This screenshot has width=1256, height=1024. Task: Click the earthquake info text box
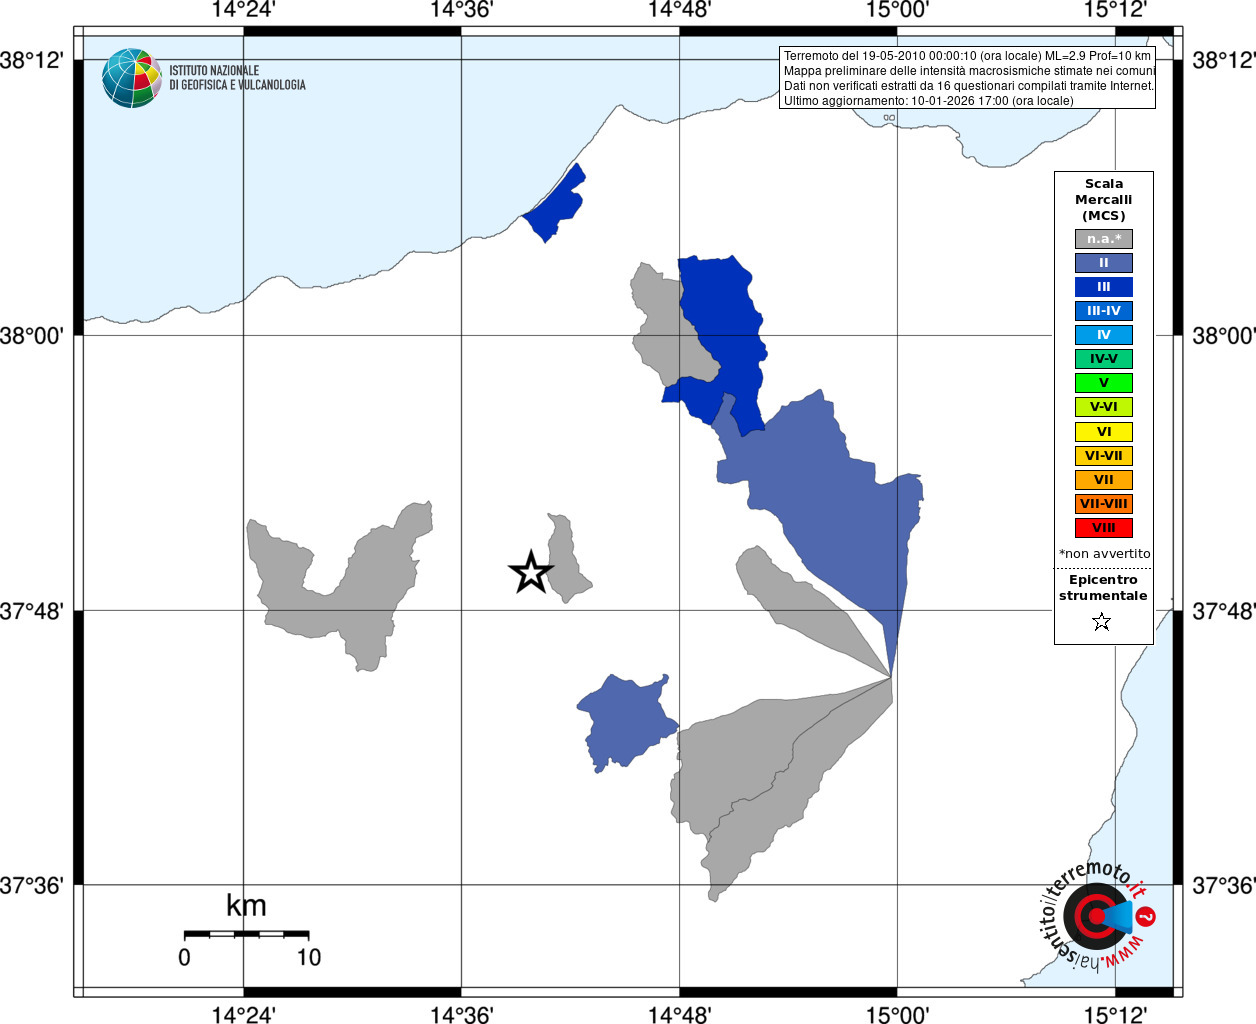[967, 78]
